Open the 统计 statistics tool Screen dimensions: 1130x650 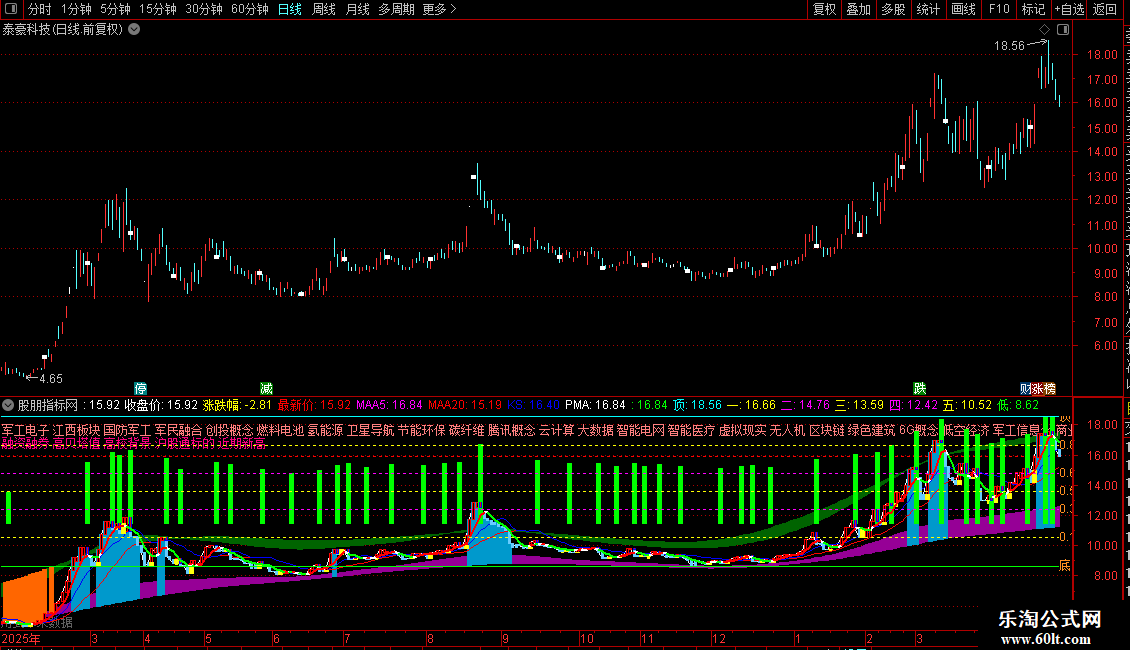(928, 9)
